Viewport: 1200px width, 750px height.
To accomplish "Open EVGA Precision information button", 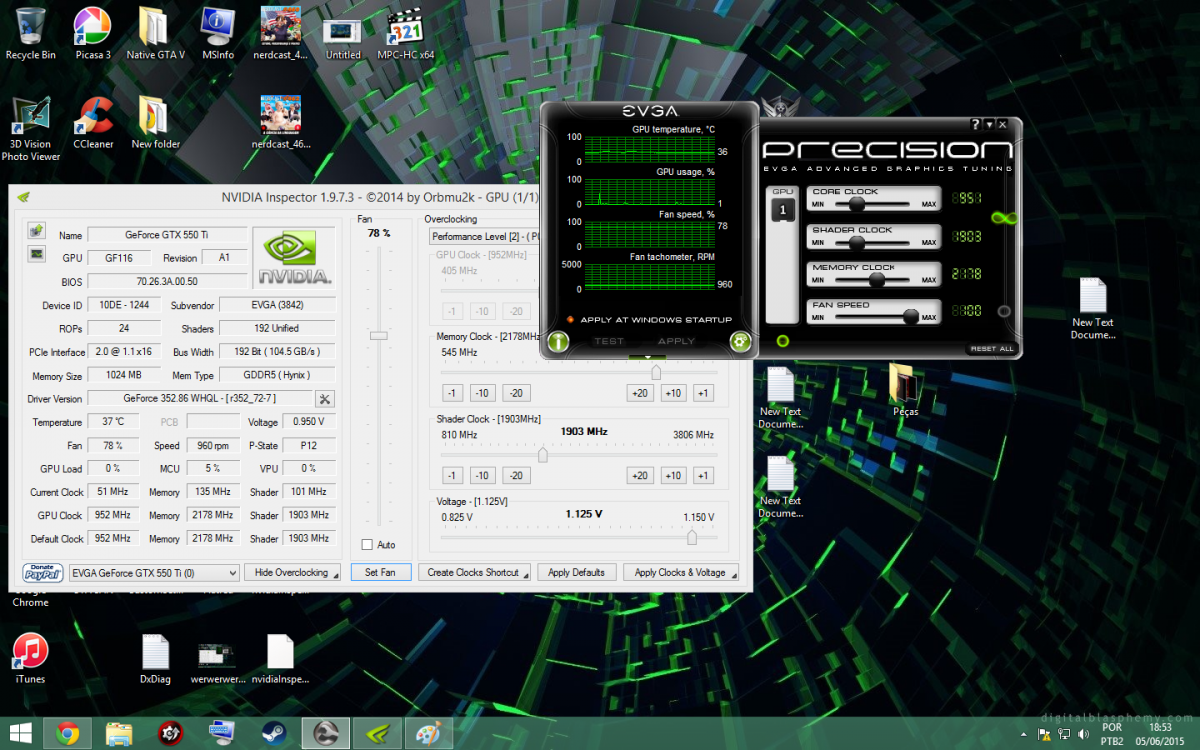I will point(558,341).
